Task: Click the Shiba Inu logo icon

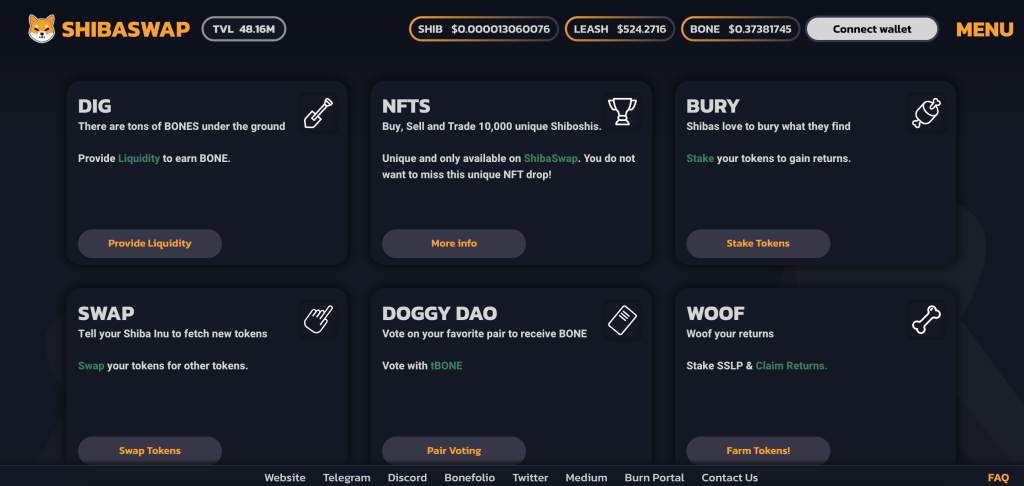Action: click(42, 29)
